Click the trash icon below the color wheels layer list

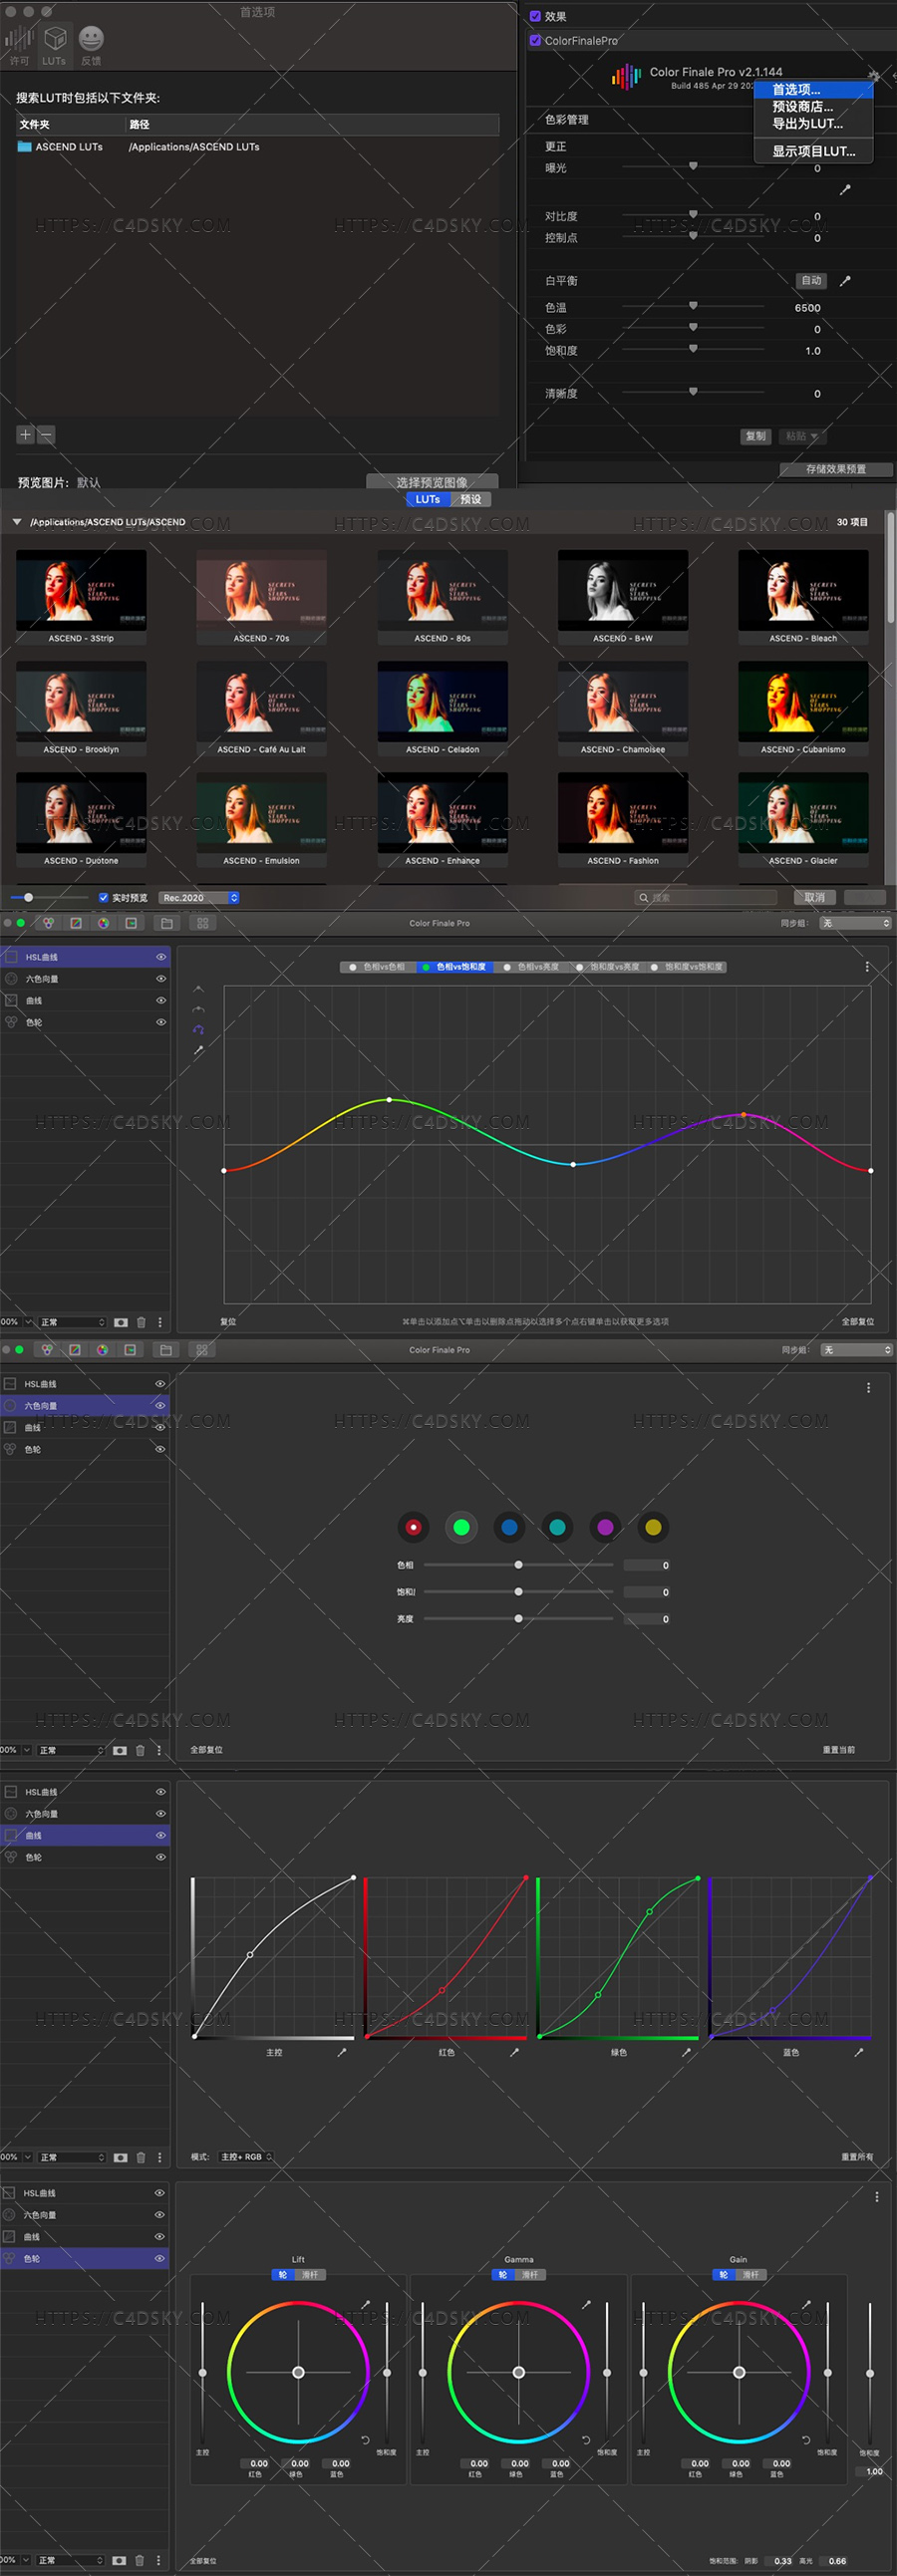click(x=140, y=2560)
